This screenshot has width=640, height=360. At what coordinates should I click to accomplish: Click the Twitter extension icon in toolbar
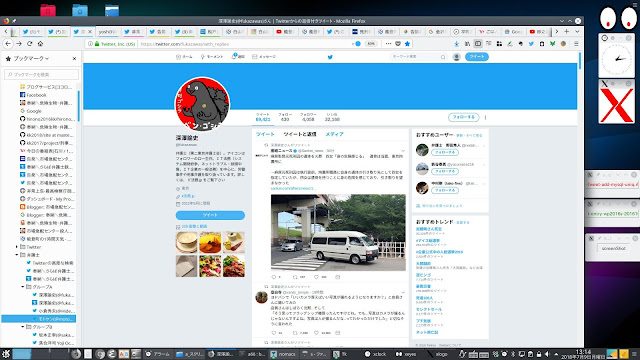click(531, 44)
